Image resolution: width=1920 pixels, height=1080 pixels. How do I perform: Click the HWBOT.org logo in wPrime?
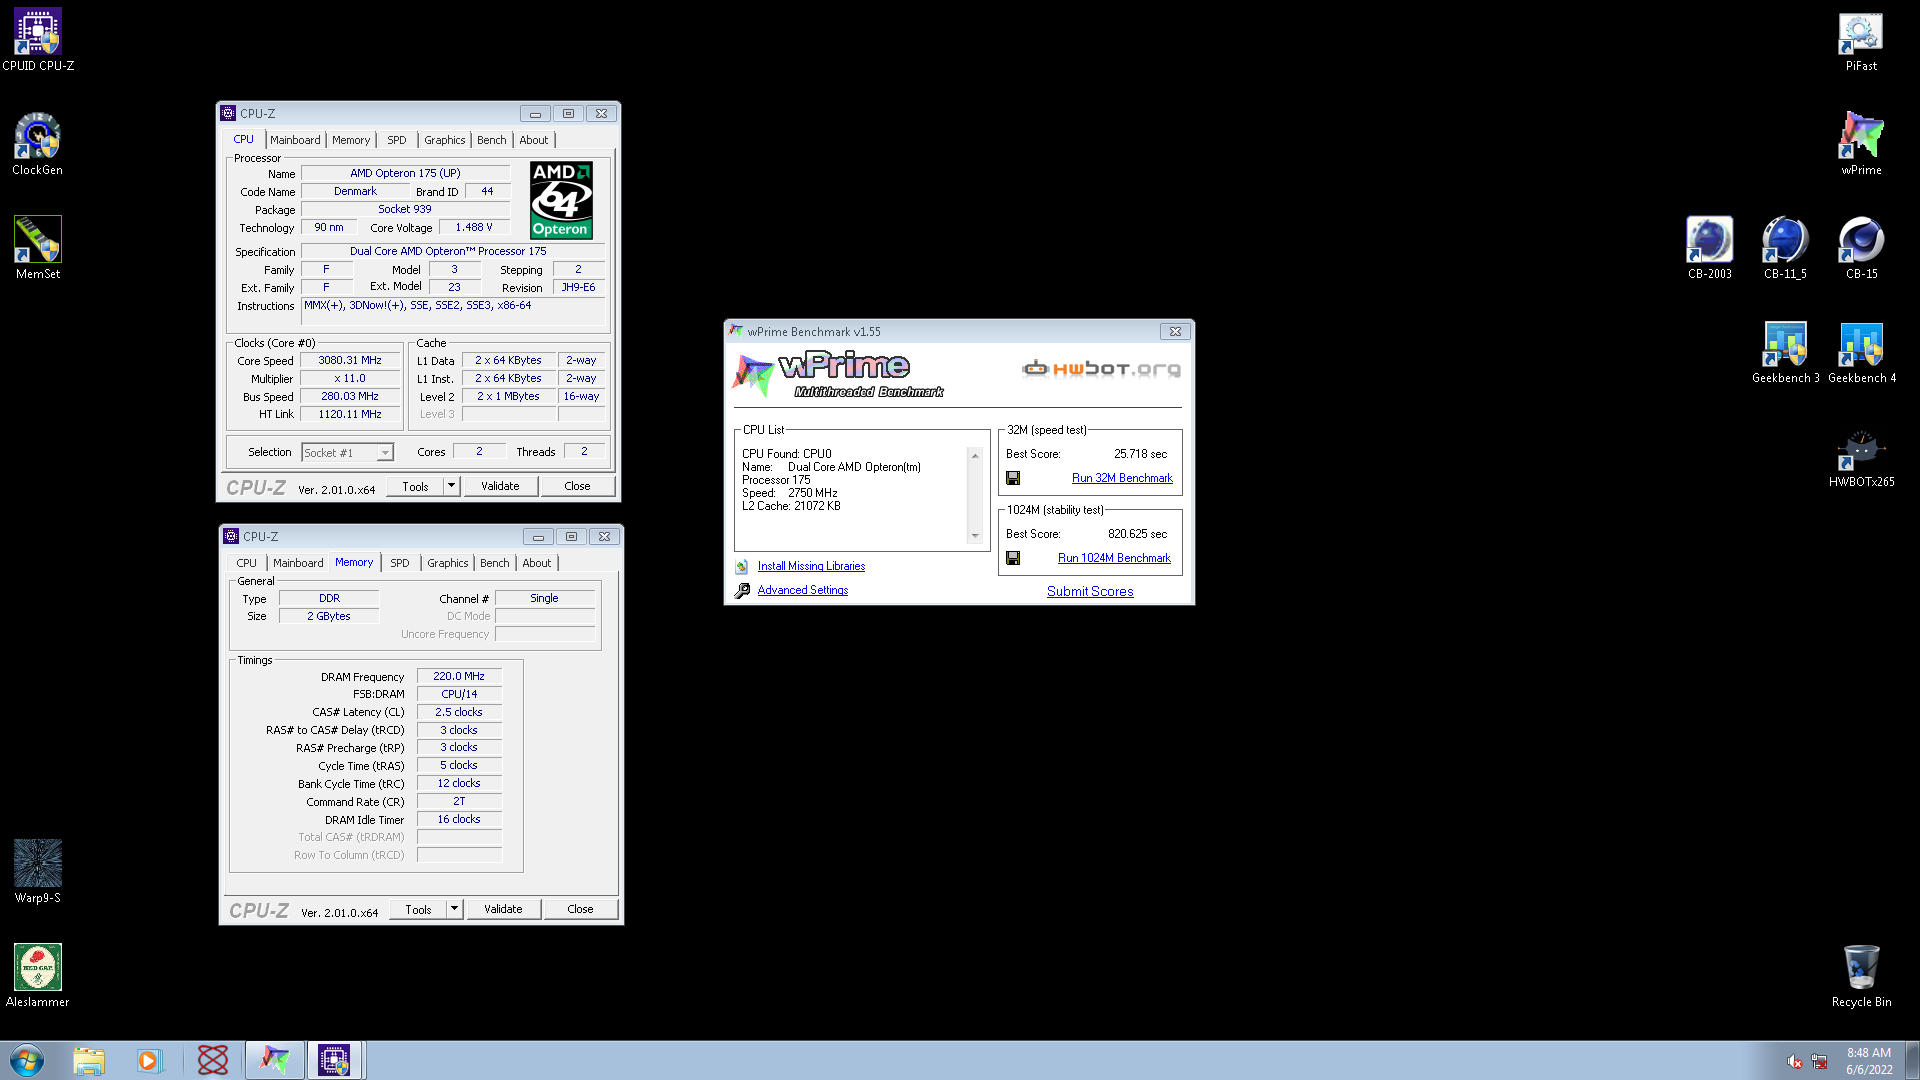[x=1101, y=369]
